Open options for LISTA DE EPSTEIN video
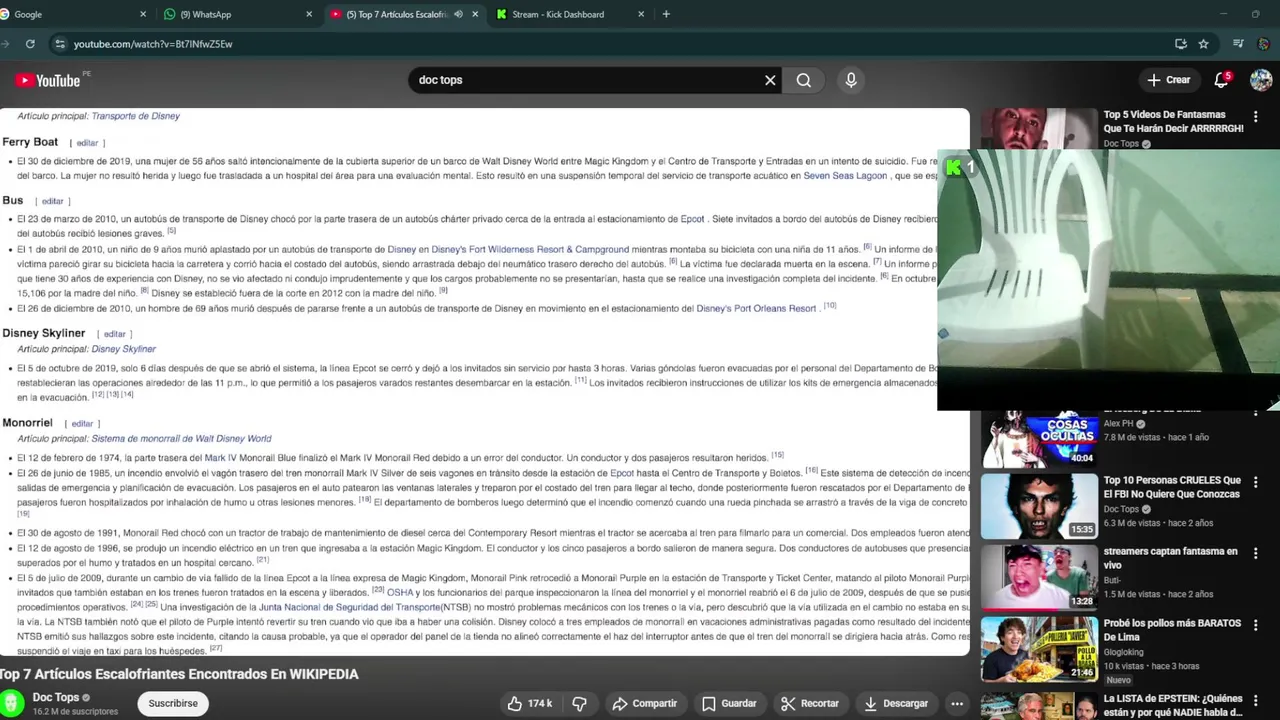 coord(1256,700)
